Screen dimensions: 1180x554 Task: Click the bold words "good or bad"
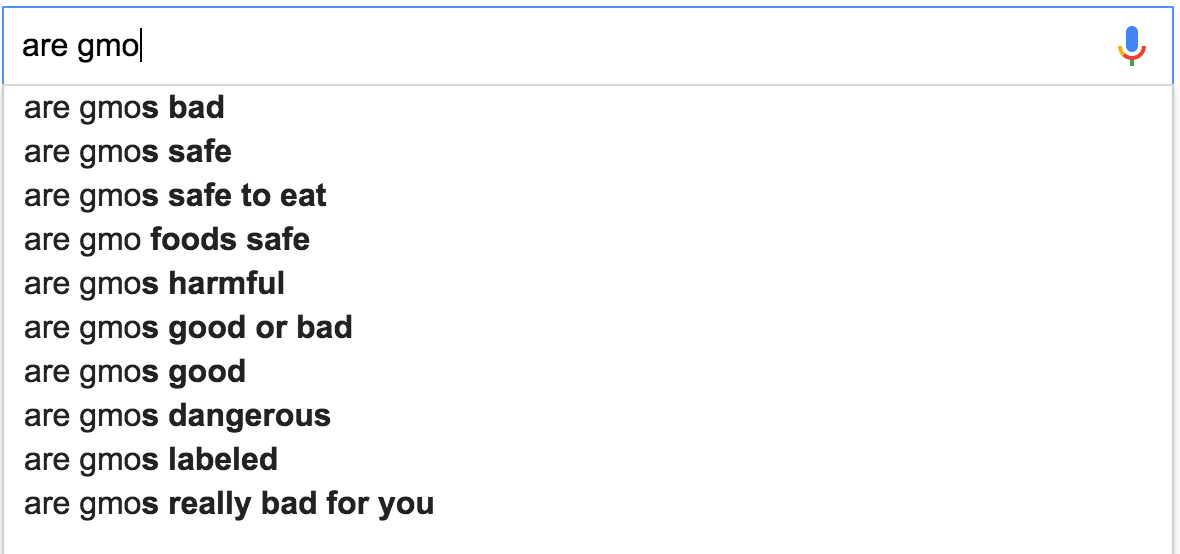click(x=260, y=327)
